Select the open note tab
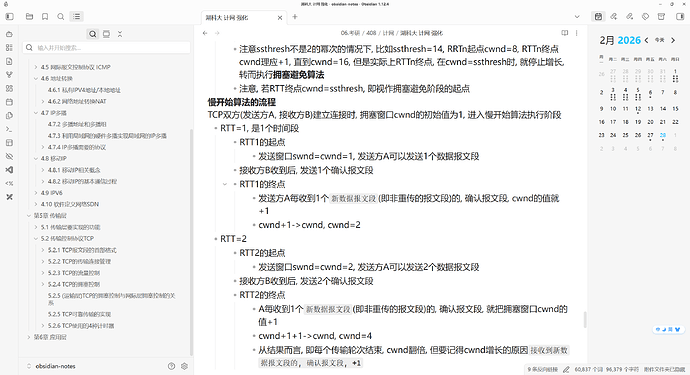Image resolution: width=690 pixels, height=375 pixels. click(244, 18)
